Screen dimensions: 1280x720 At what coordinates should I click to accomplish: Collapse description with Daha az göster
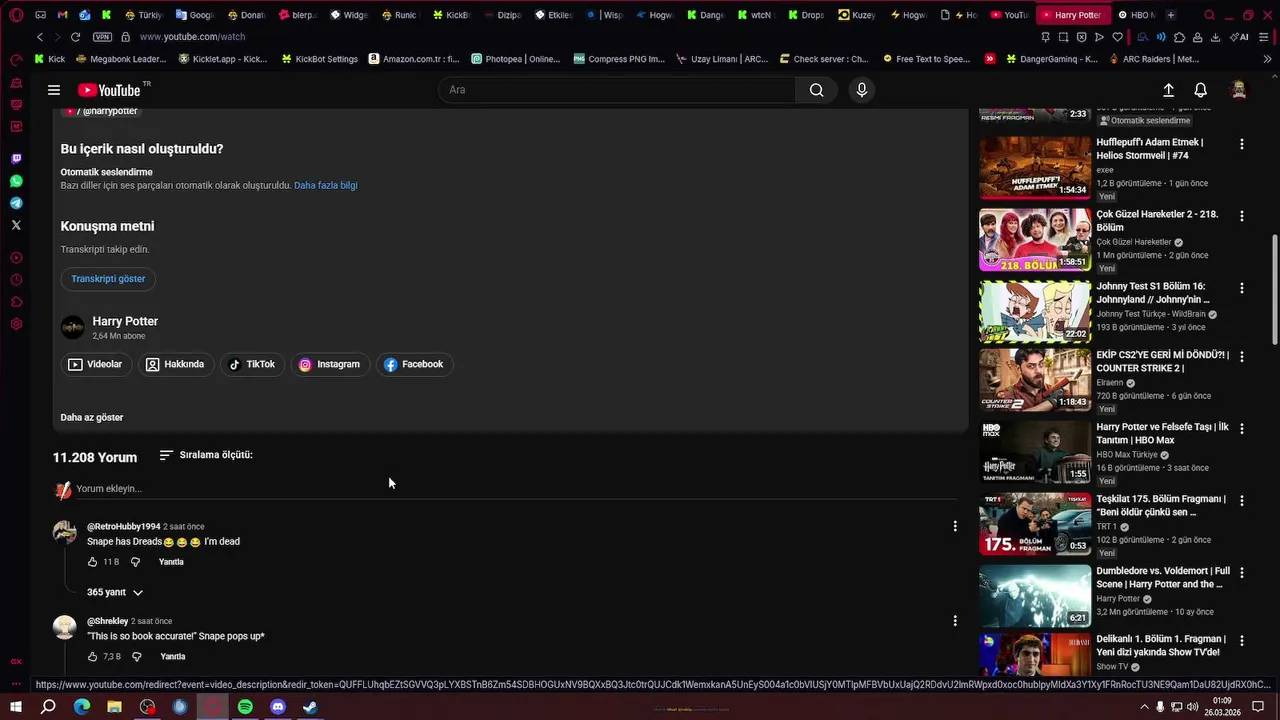pos(92,417)
